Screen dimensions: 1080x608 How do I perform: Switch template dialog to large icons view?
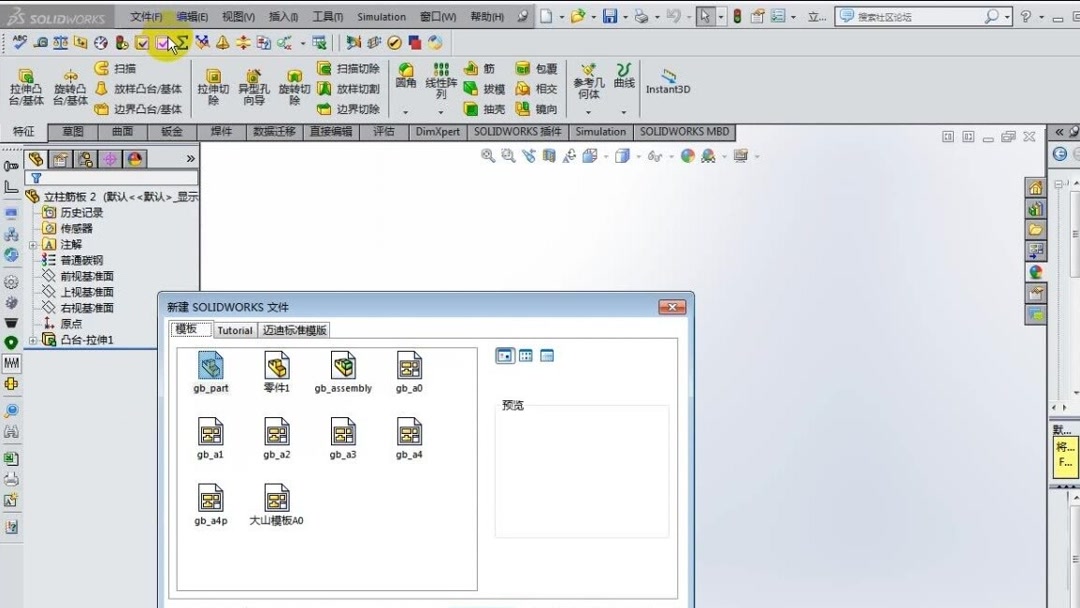(505, 355)
